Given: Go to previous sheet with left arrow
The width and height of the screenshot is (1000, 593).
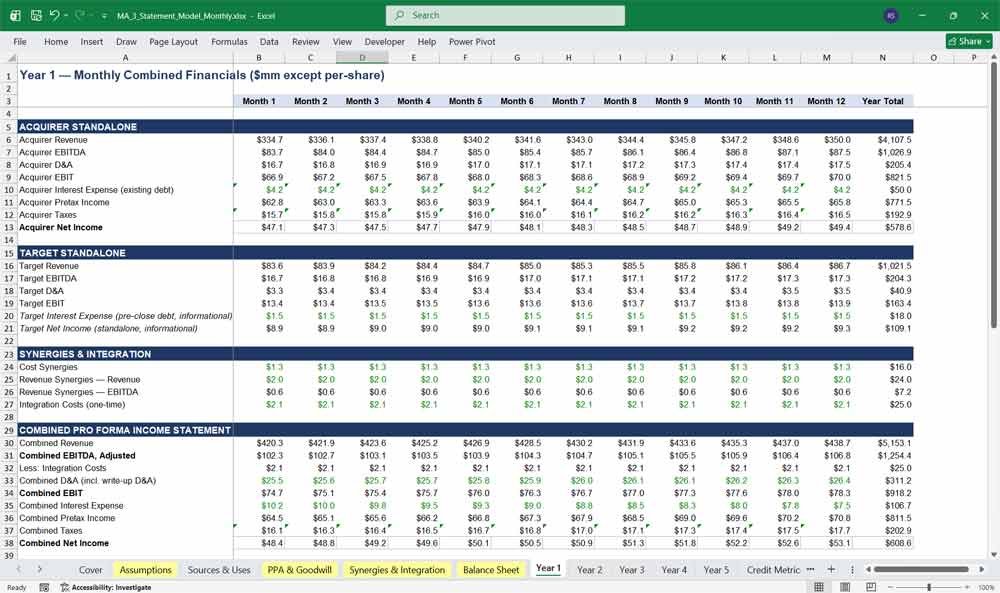Looking at the screenshot, I should click(x=18, y=569).
